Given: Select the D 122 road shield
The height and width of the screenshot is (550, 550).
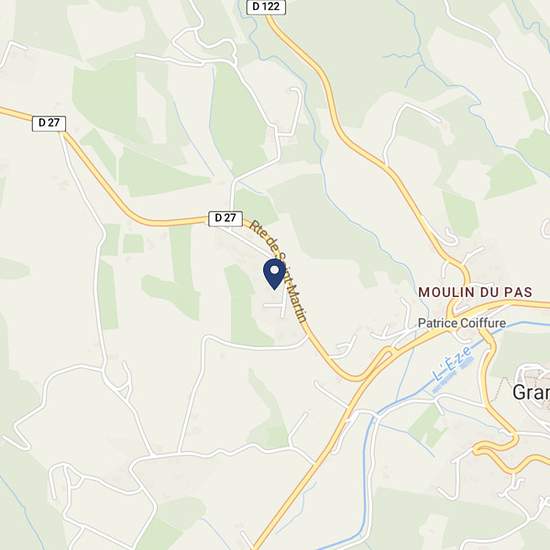Looking at the screenshot, I should 266,7.
